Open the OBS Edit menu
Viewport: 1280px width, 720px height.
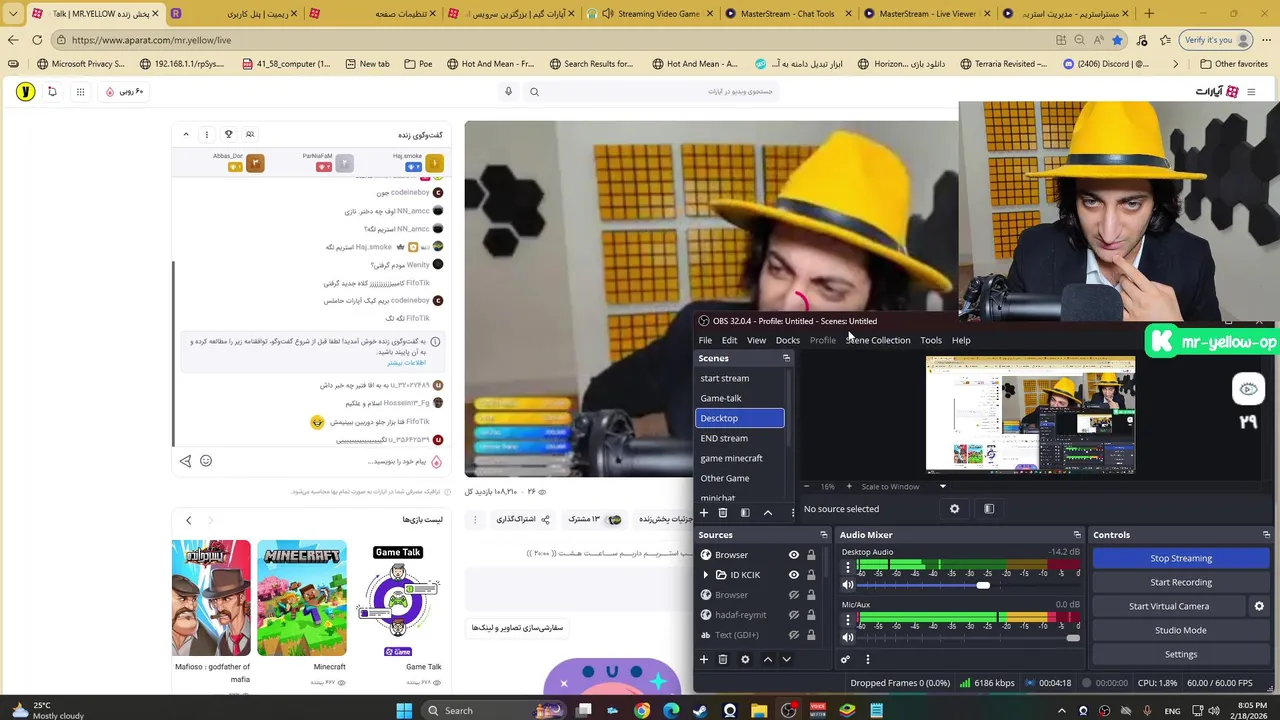click(729, 340)
